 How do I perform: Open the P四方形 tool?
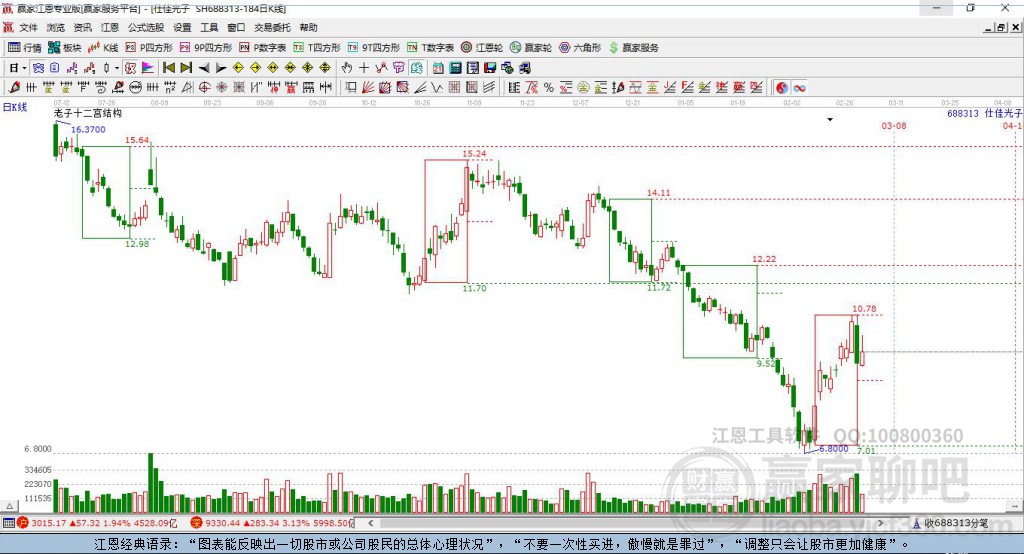(149, 48)
